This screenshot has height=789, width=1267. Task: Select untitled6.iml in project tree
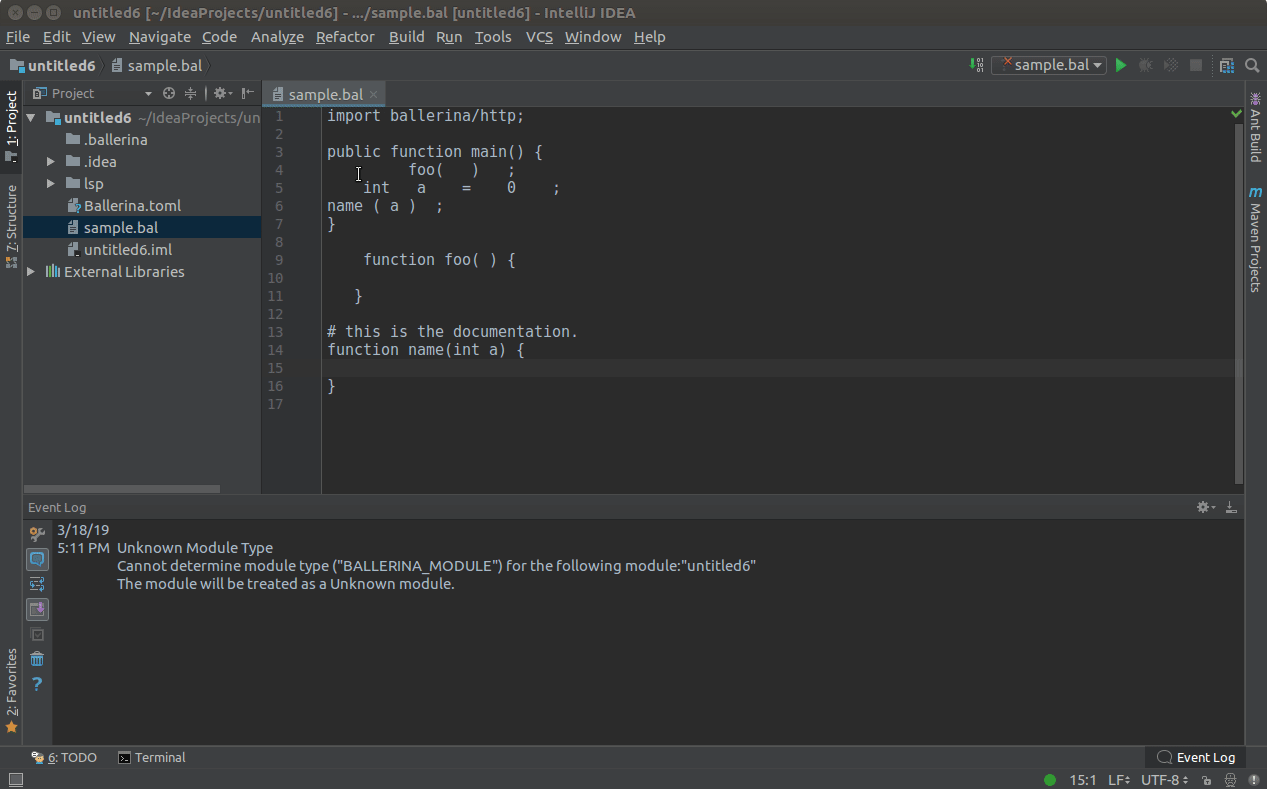128,250
